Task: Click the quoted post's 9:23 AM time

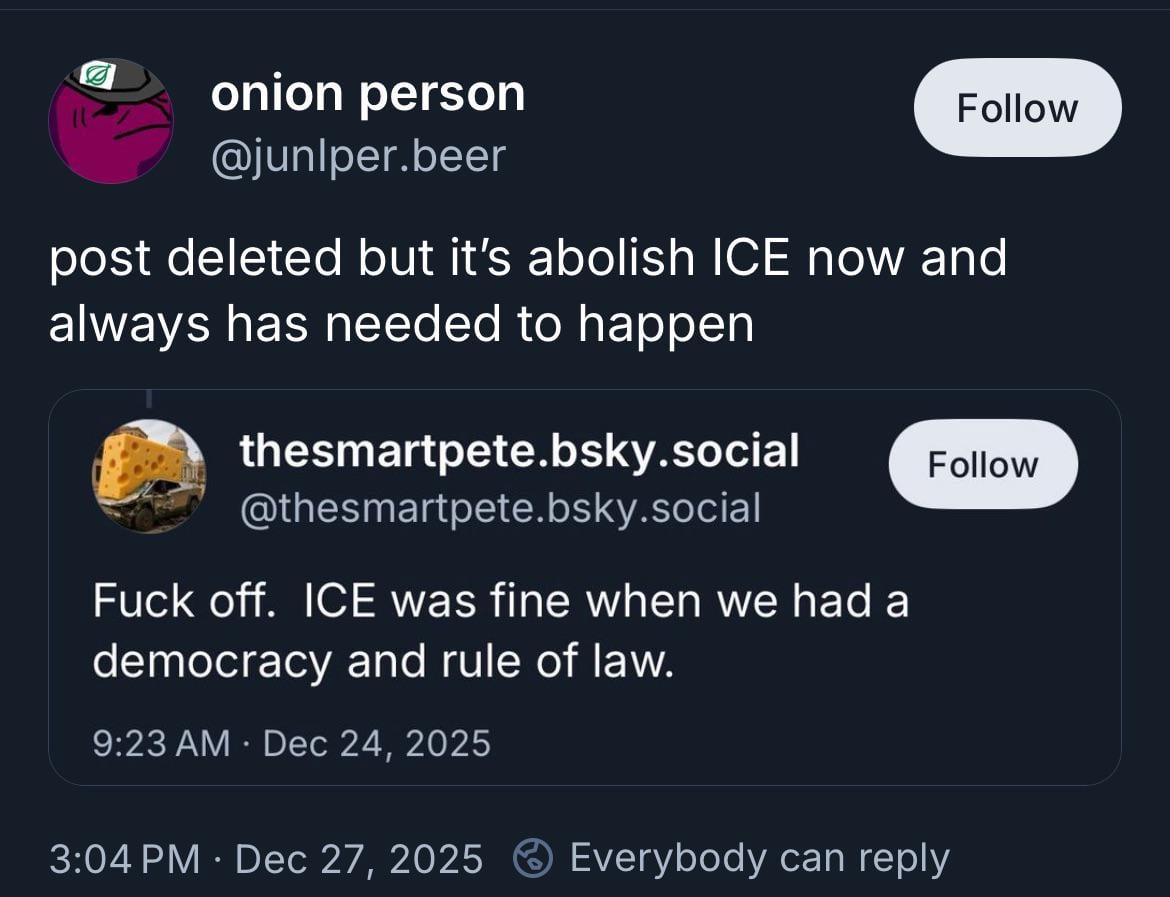Action: [160, 743]
